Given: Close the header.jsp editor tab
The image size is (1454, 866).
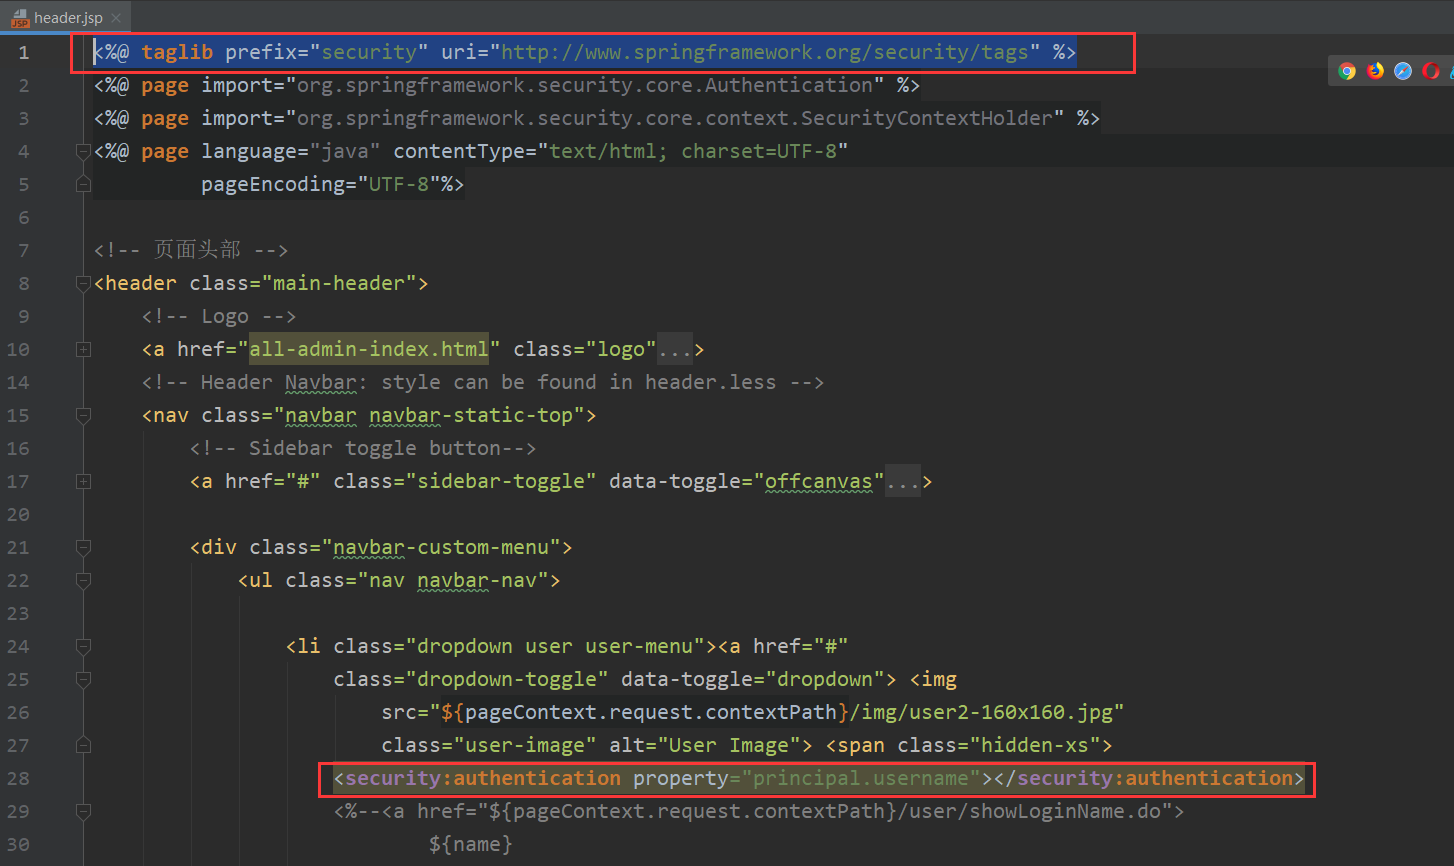Looking at the screenshot, I should 116,18.
